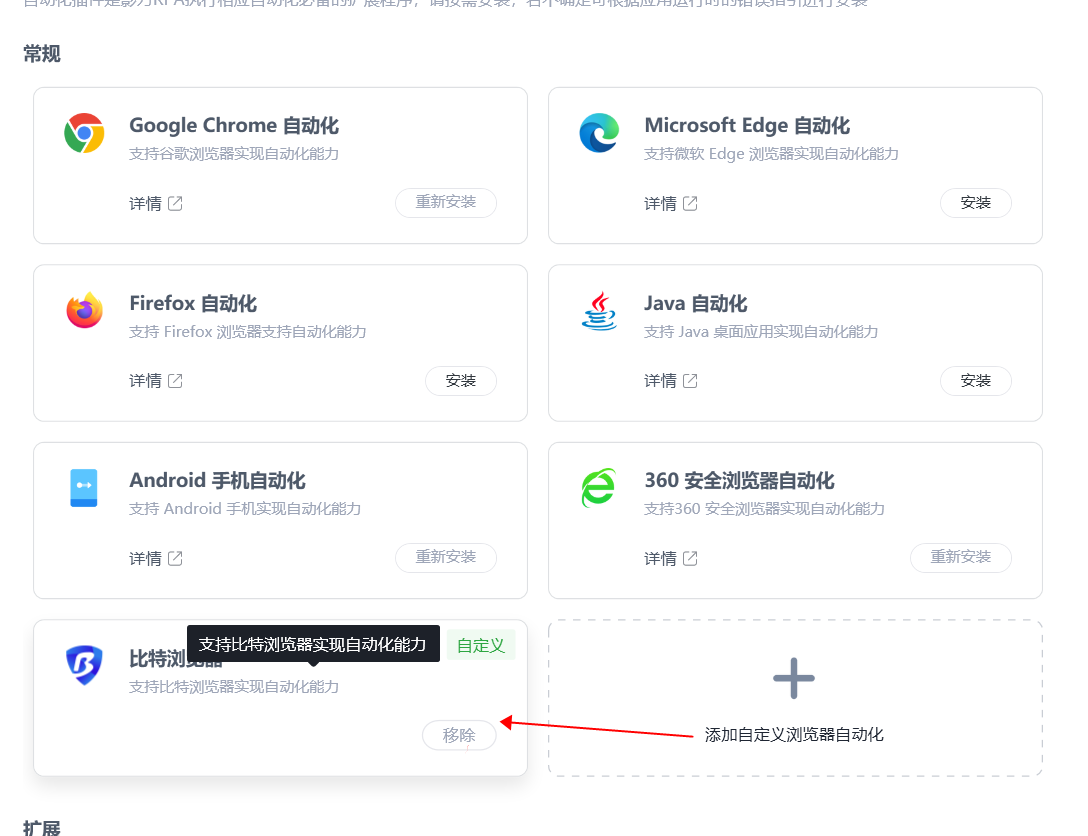Open external link icon beside Java 详情
The height and width of the screenshot is (836, 1088).
(x=690, y=381)
